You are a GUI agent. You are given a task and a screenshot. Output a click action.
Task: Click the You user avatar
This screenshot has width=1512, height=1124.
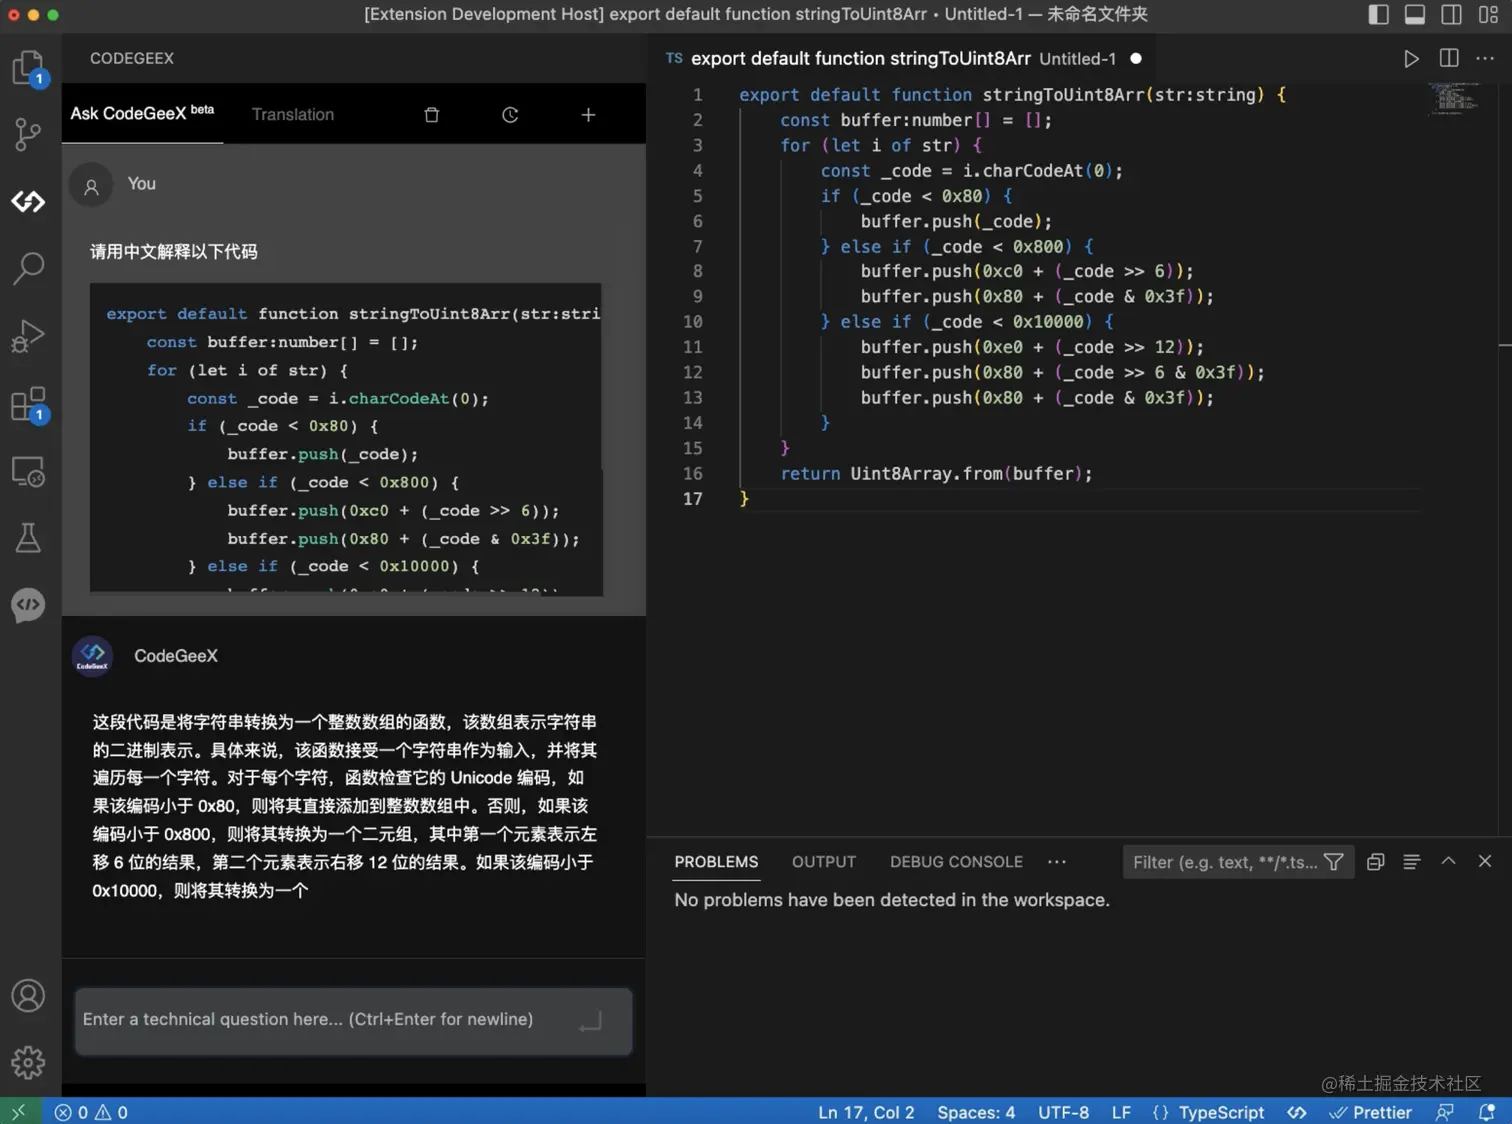91,186
